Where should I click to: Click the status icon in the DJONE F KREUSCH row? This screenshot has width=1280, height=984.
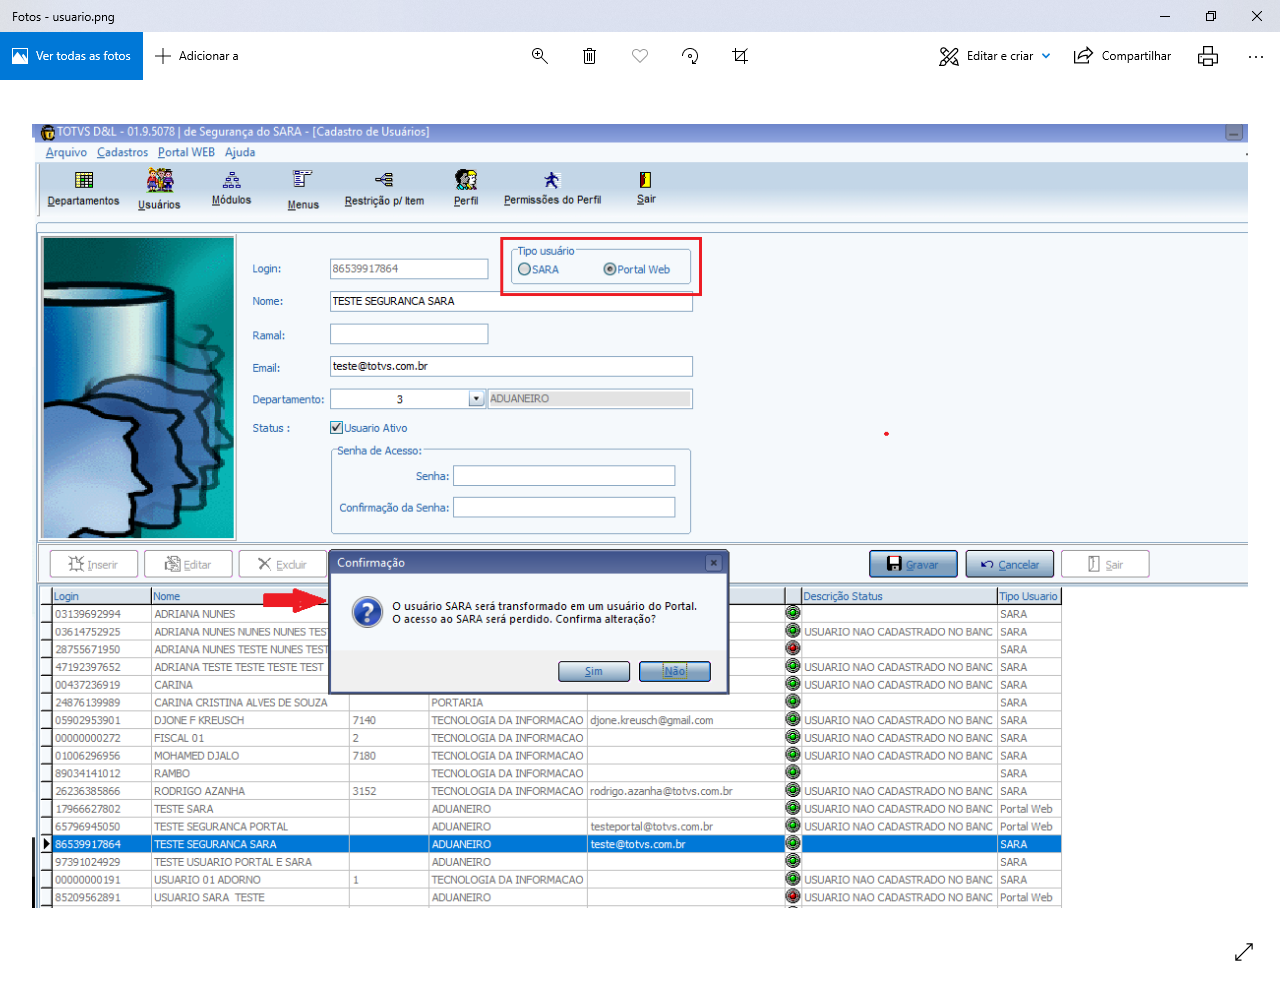tap(793, 719)
